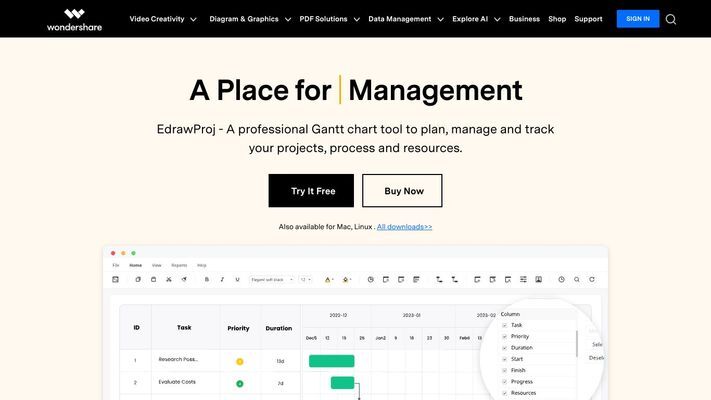Viewport: 711px width, 400px height.
Task: Toggle the Task column checkbox
Action: point(504,325)
